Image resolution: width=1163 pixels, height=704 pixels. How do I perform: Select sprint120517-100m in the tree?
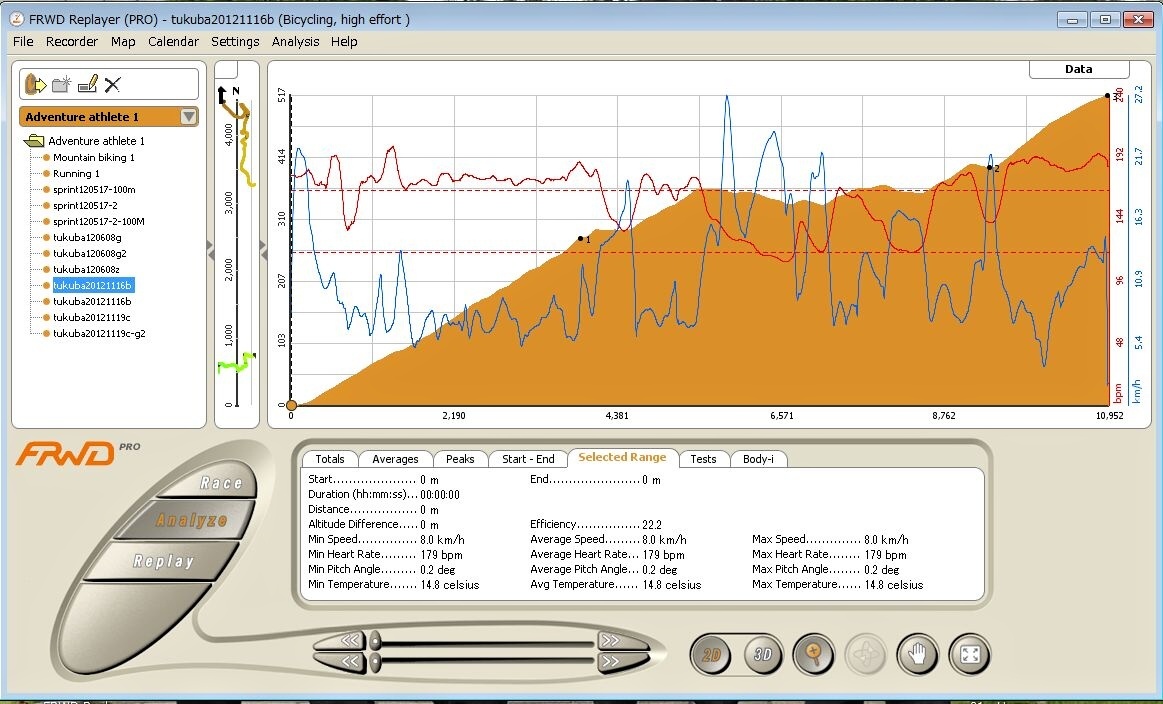[94, 190]
